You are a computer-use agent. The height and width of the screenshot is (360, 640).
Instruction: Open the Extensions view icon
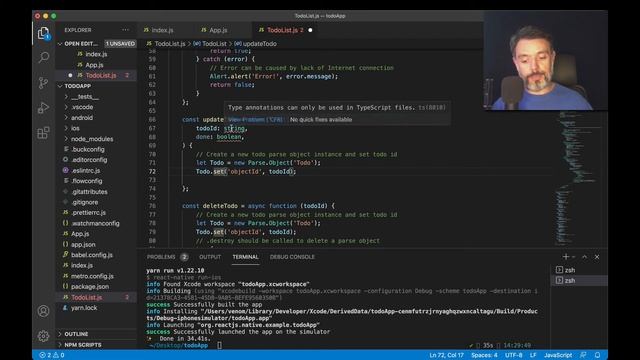[43, 133]
